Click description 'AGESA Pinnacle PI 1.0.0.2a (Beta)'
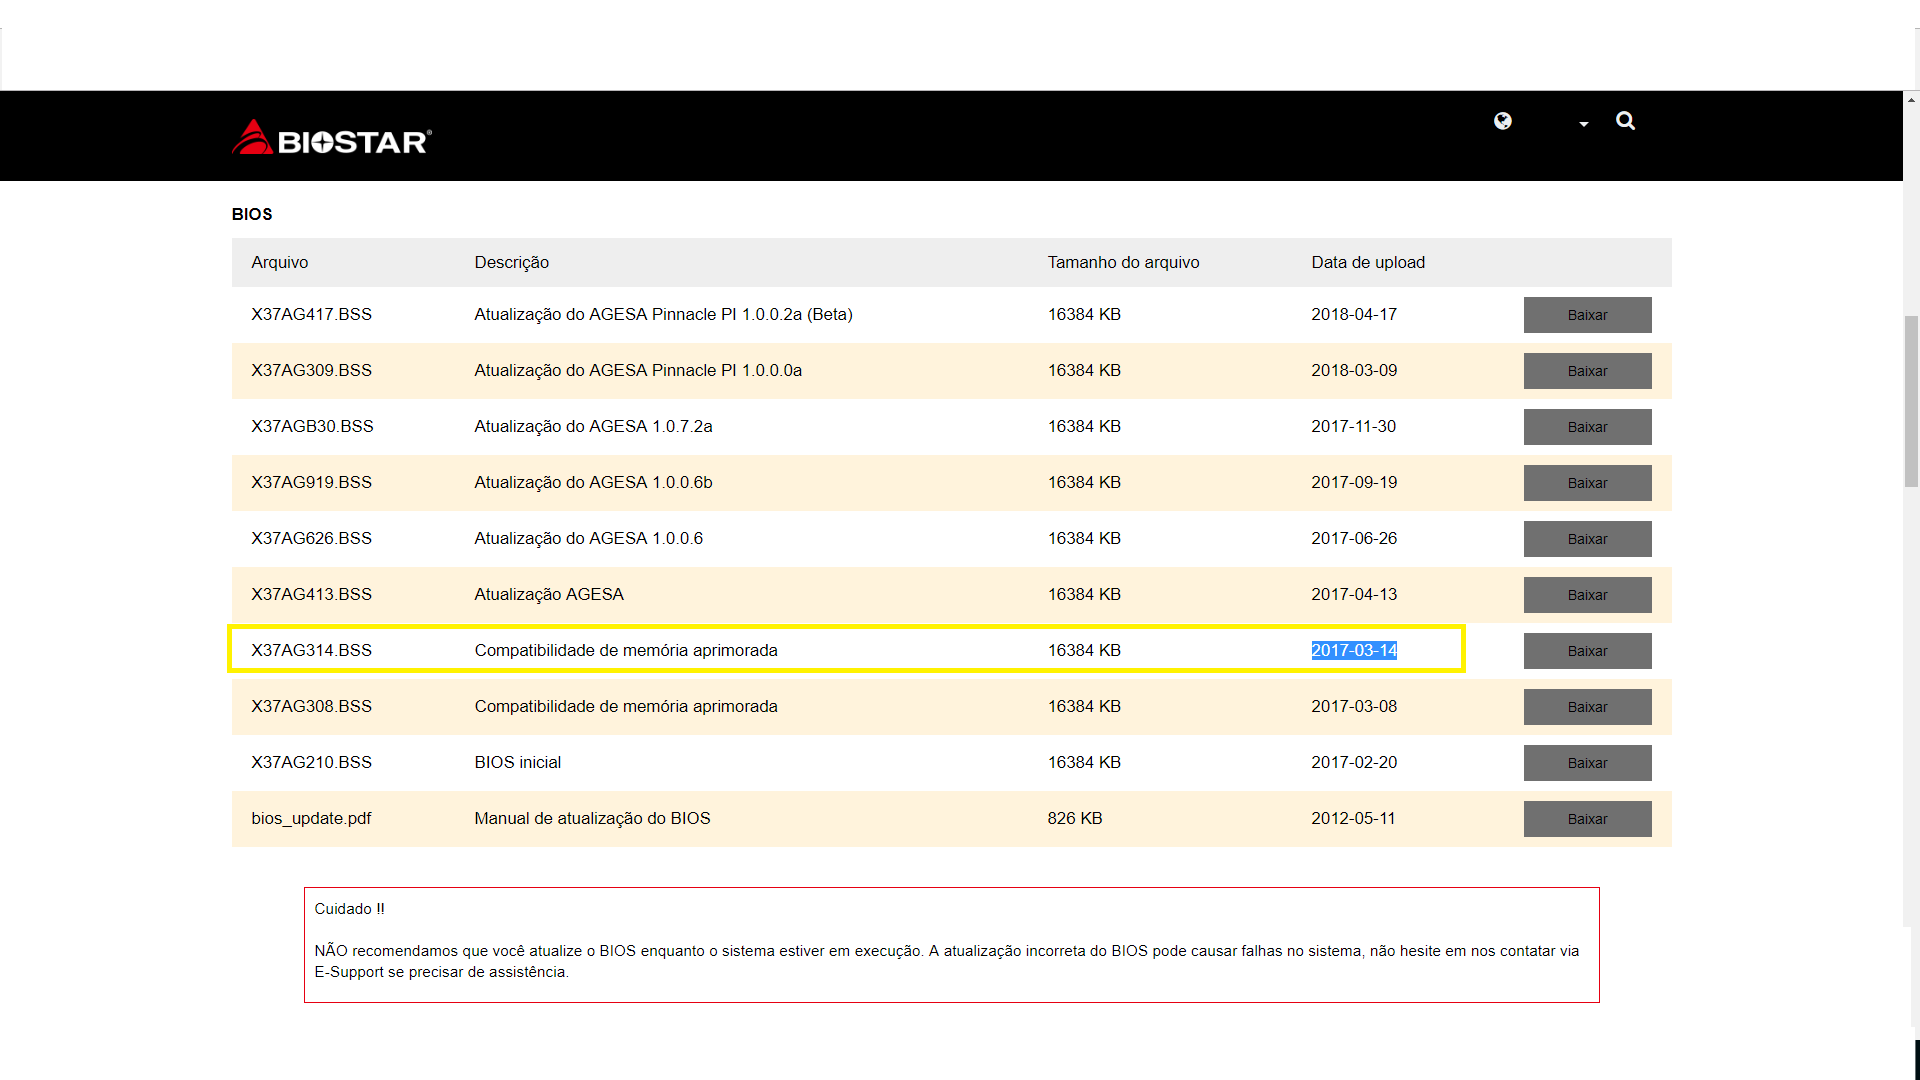Screen dimensions: 1920x1080 720,314
